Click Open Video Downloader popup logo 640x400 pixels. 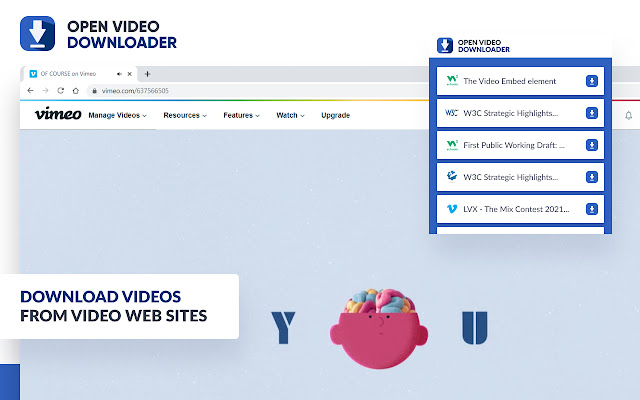tap(445, 45)
